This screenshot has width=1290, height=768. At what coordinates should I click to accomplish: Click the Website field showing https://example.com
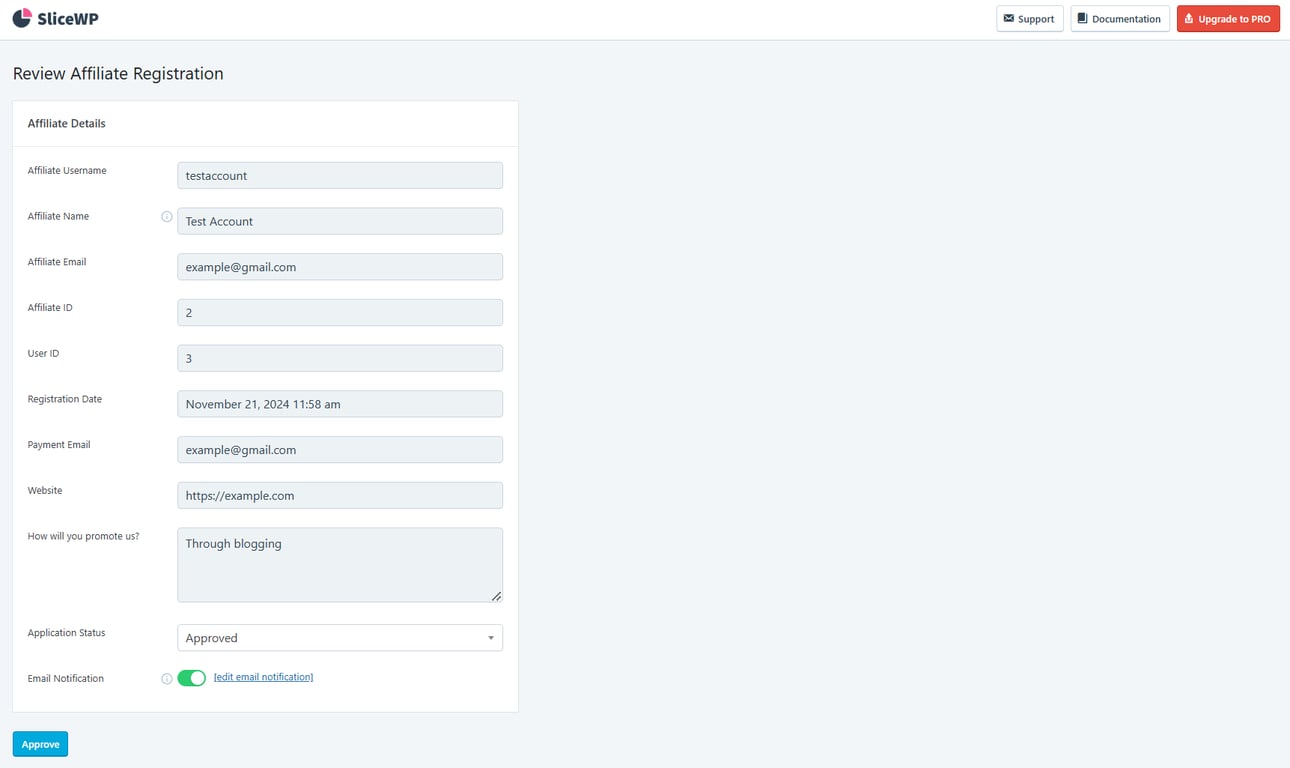tap(339, 495)
